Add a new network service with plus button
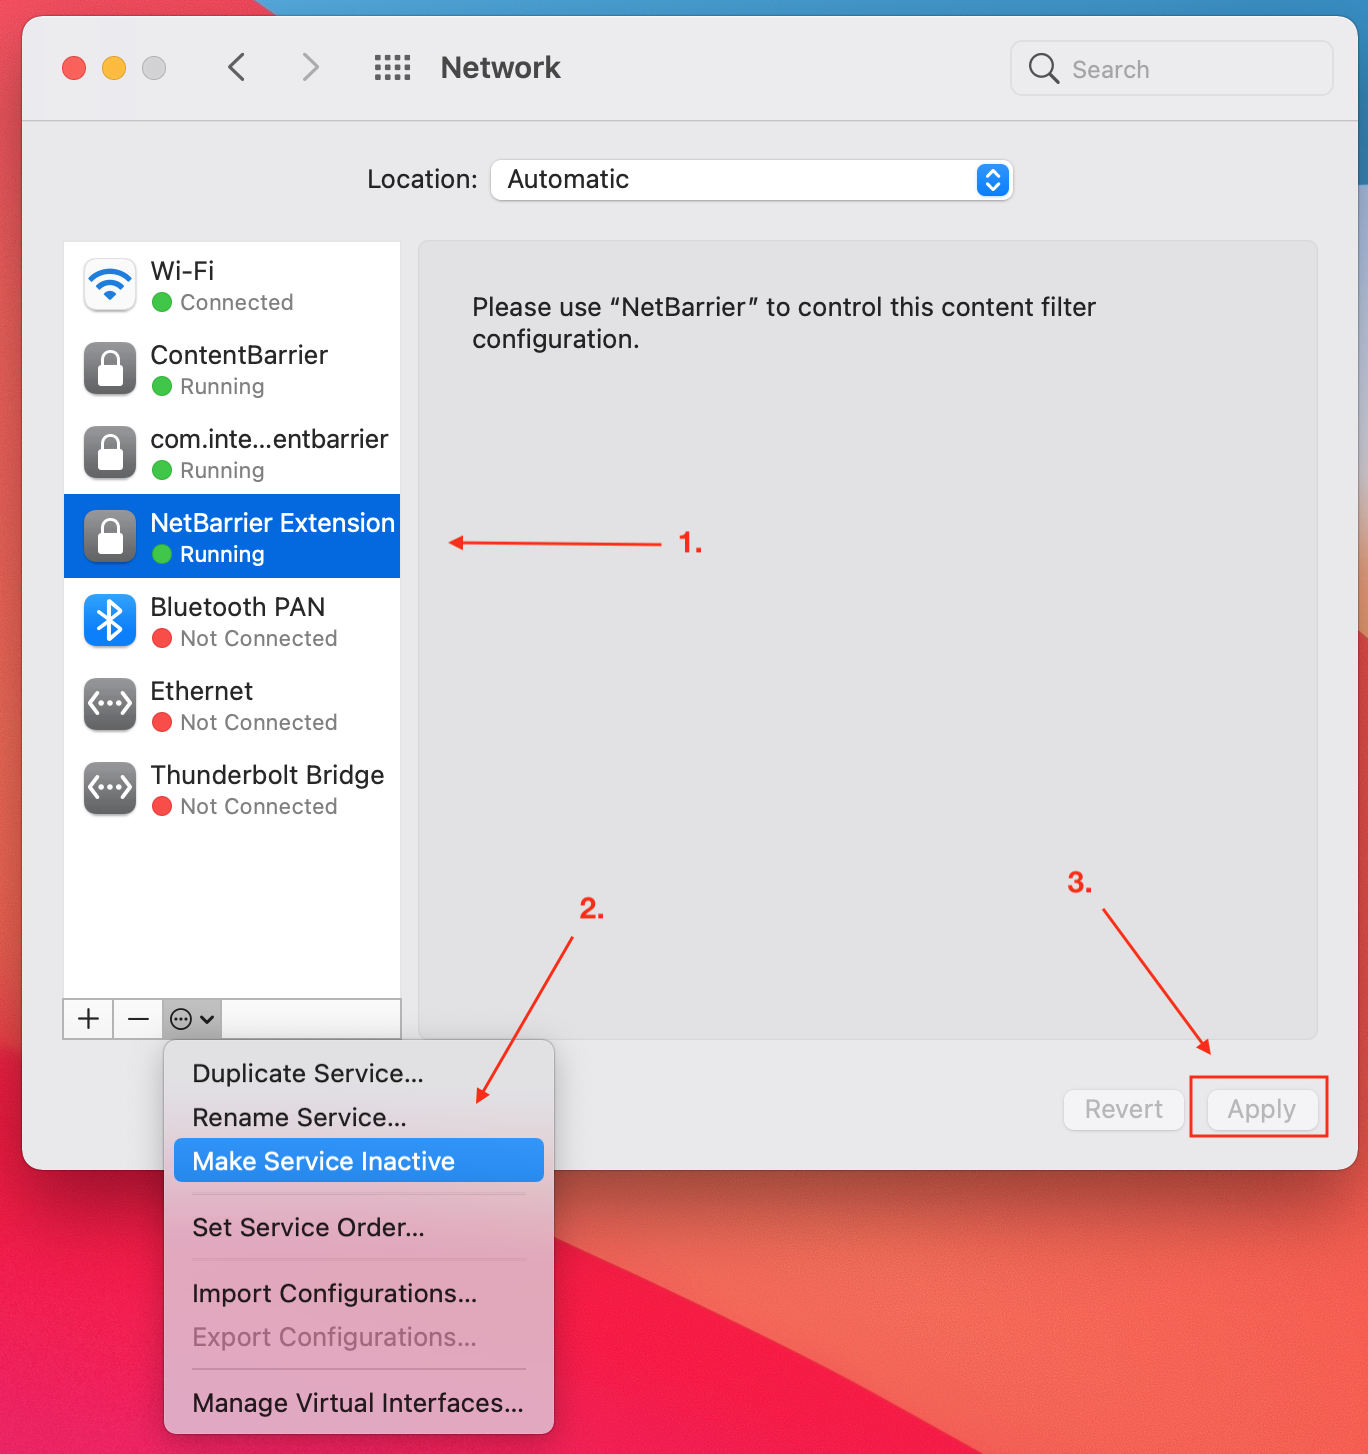The width and height of the screenshot is (1368, 1454). [x=88, y=1019]
